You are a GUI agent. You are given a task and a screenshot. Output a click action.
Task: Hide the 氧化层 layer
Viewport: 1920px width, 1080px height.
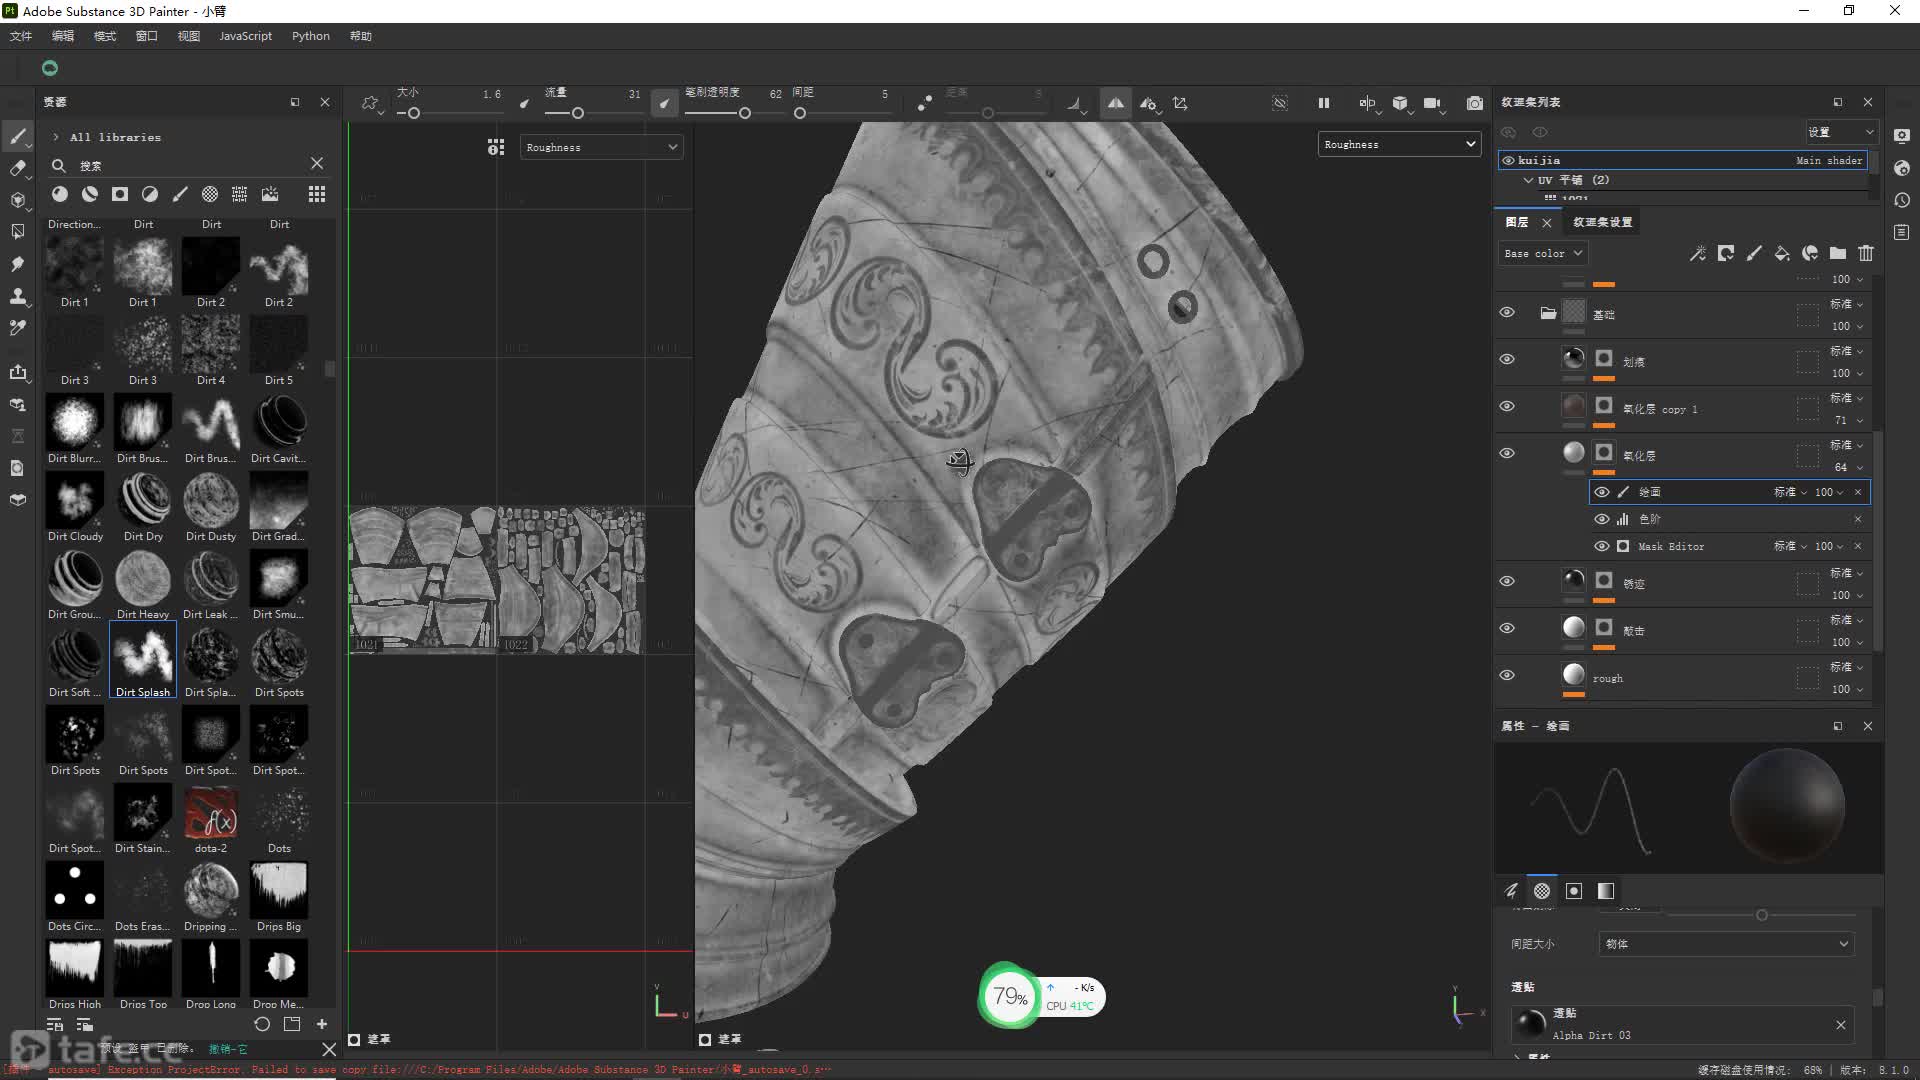pyautogui.click(x=1507, y=453)
